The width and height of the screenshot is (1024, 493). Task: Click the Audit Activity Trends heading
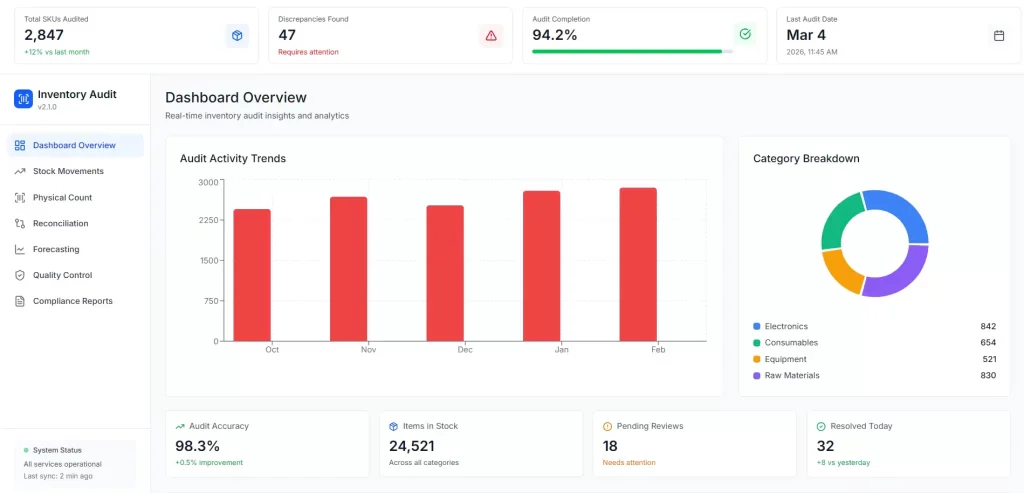pos(232,159)
